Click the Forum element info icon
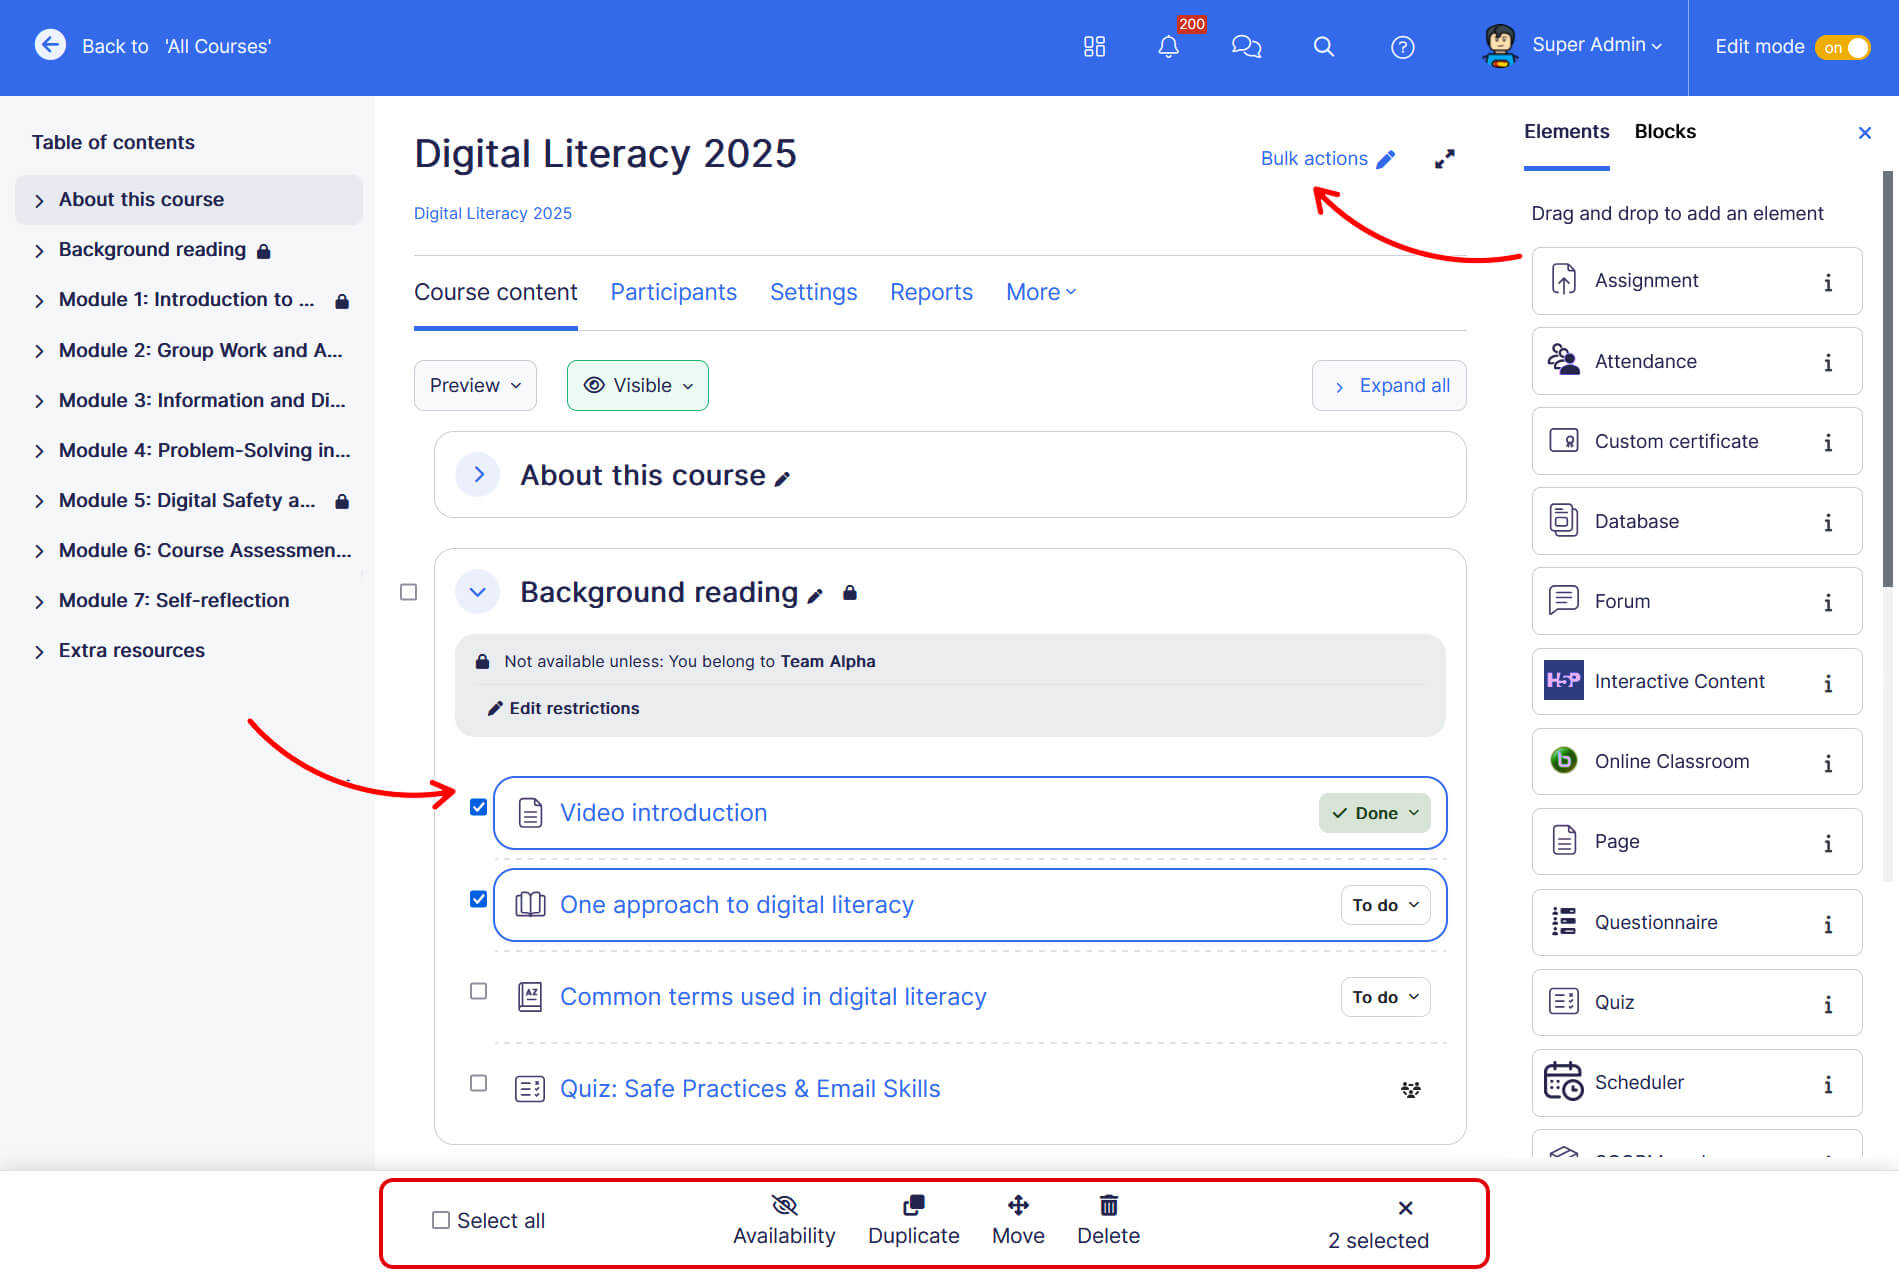 pos(1828,603)
